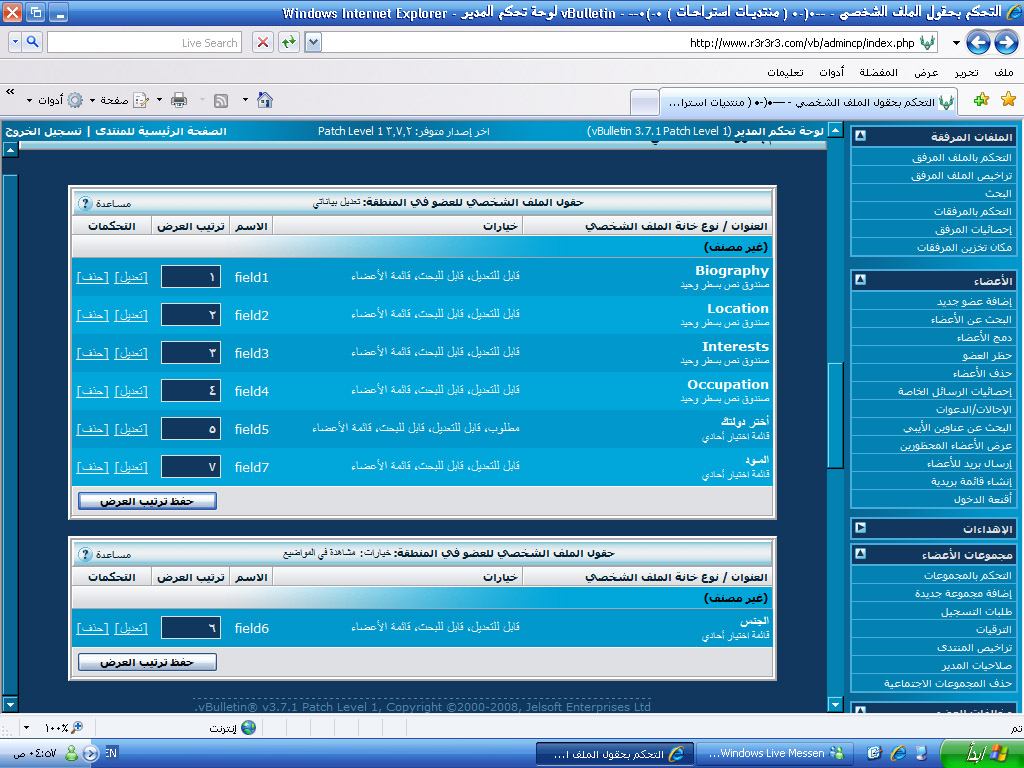Click the حفظ ترتيب العرض button under the first table
The image size is (1024, 768).
147,501
